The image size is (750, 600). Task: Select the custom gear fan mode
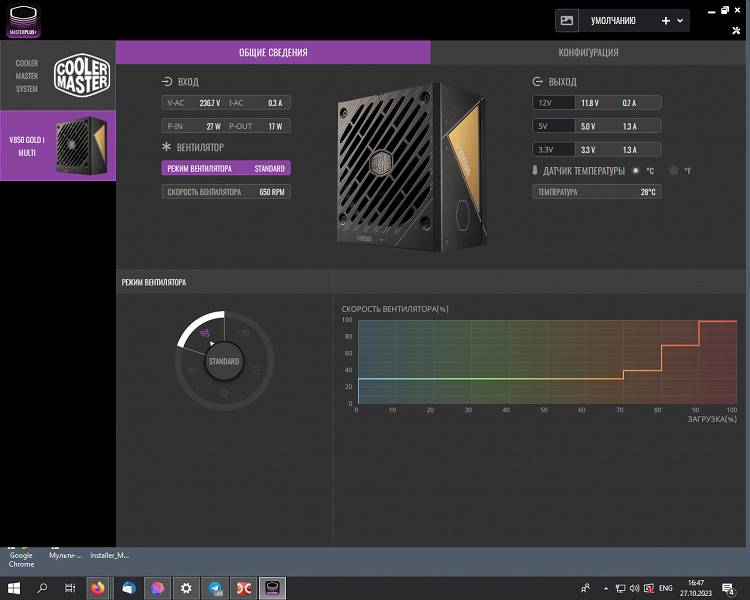point(224,393)
